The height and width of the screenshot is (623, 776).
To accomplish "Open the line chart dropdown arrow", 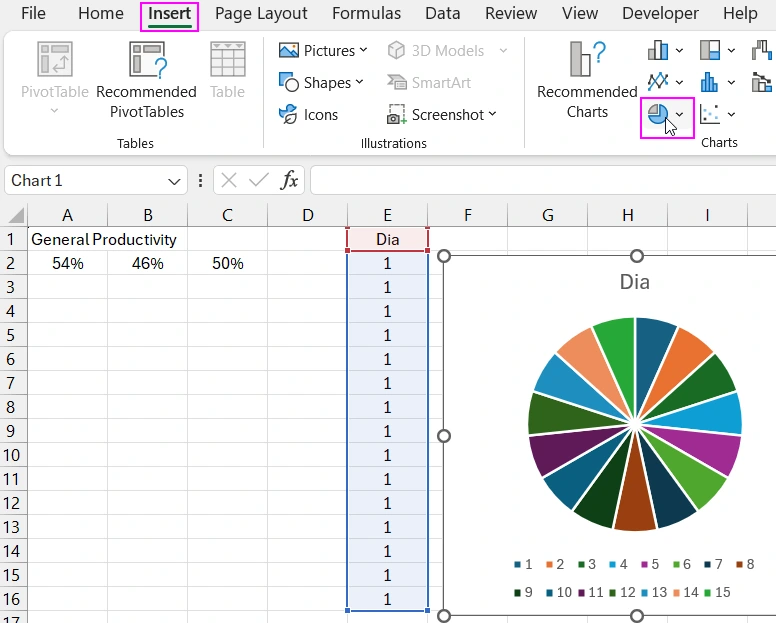I will click(x=679, y=83).
